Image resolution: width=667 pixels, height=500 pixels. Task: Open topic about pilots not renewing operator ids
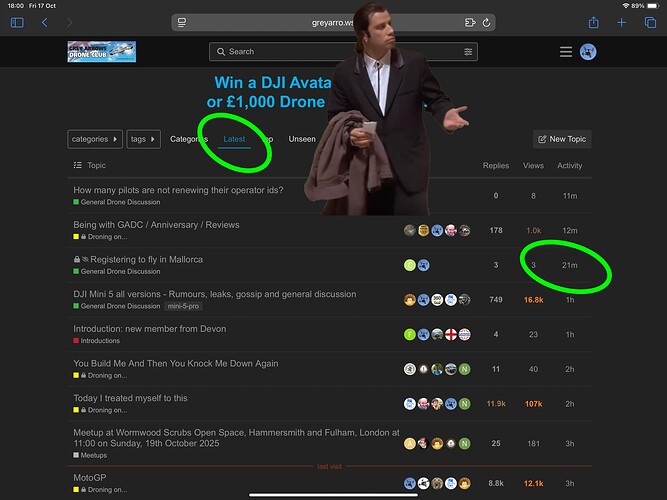[178, 190]
